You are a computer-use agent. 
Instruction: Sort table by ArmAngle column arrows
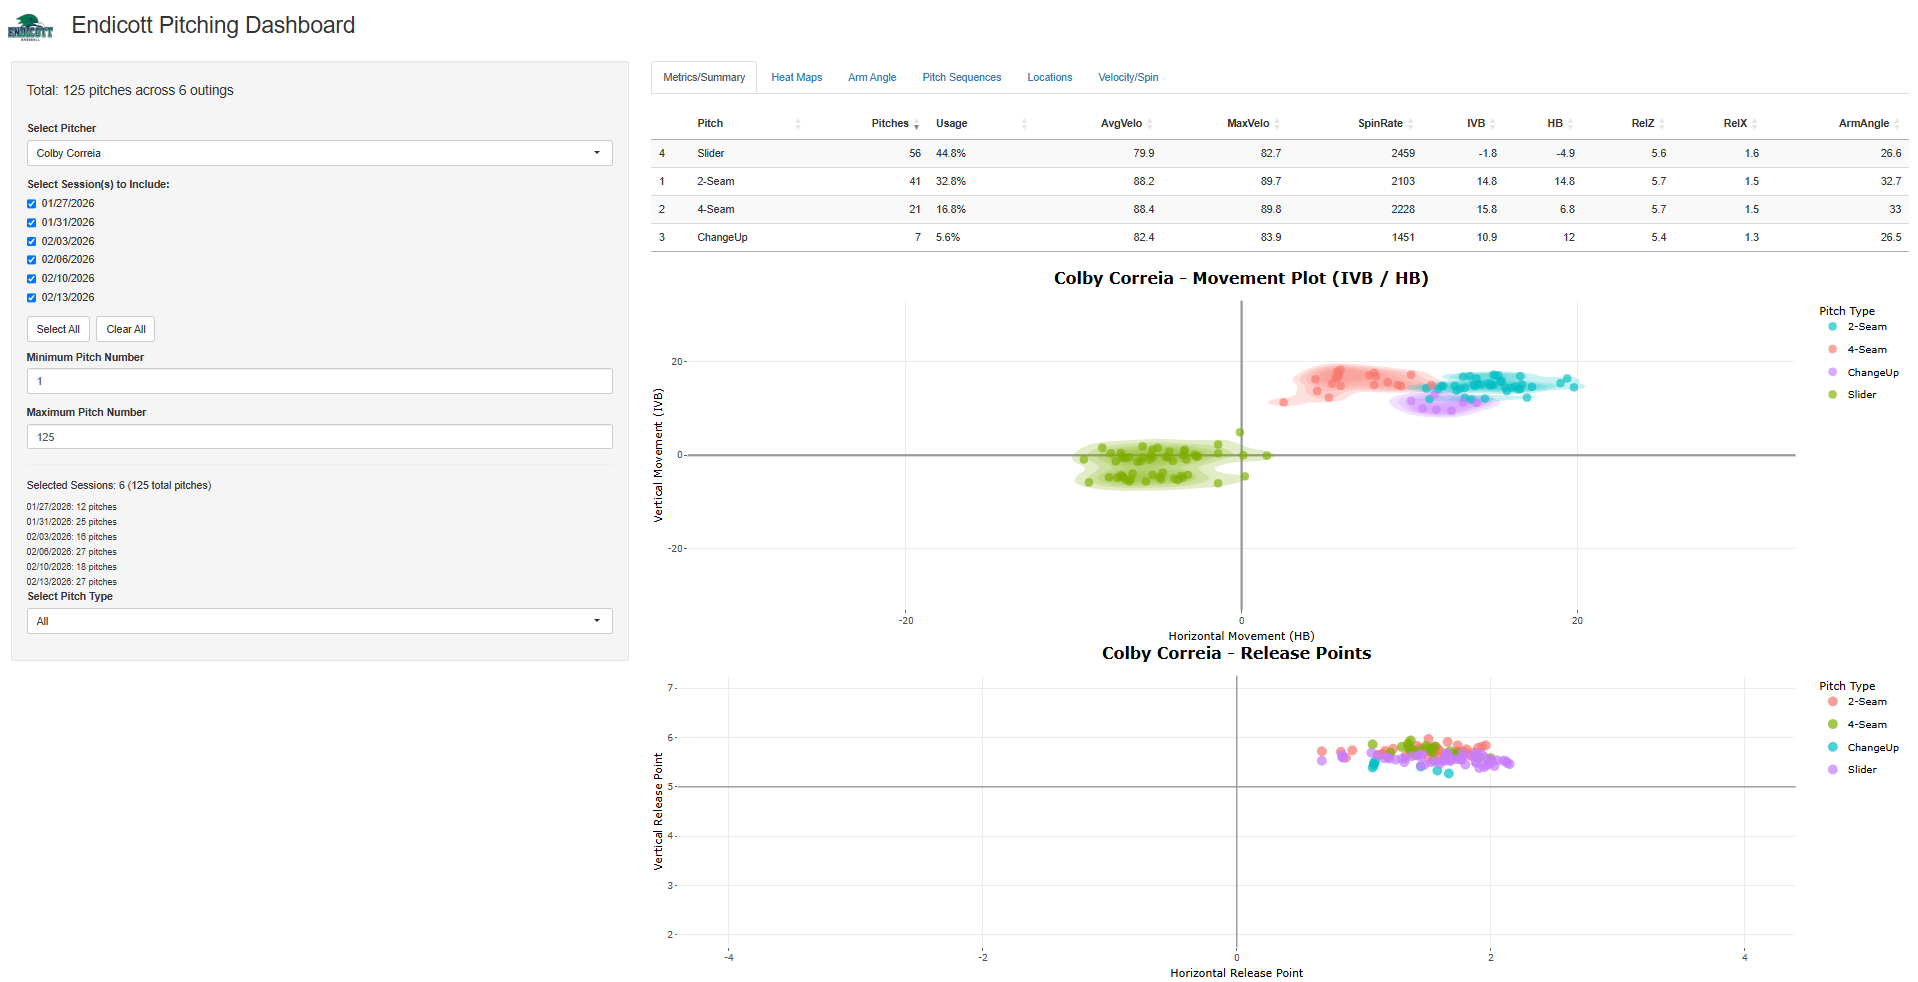[x=1897, y=124]
